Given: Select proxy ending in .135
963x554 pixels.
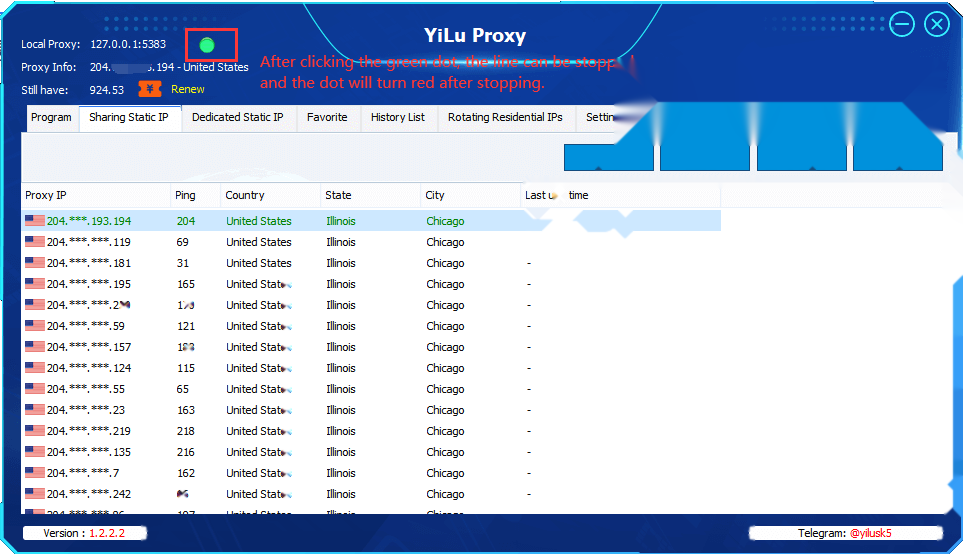Looking at the screenshot, I should [x=371, y=452].
